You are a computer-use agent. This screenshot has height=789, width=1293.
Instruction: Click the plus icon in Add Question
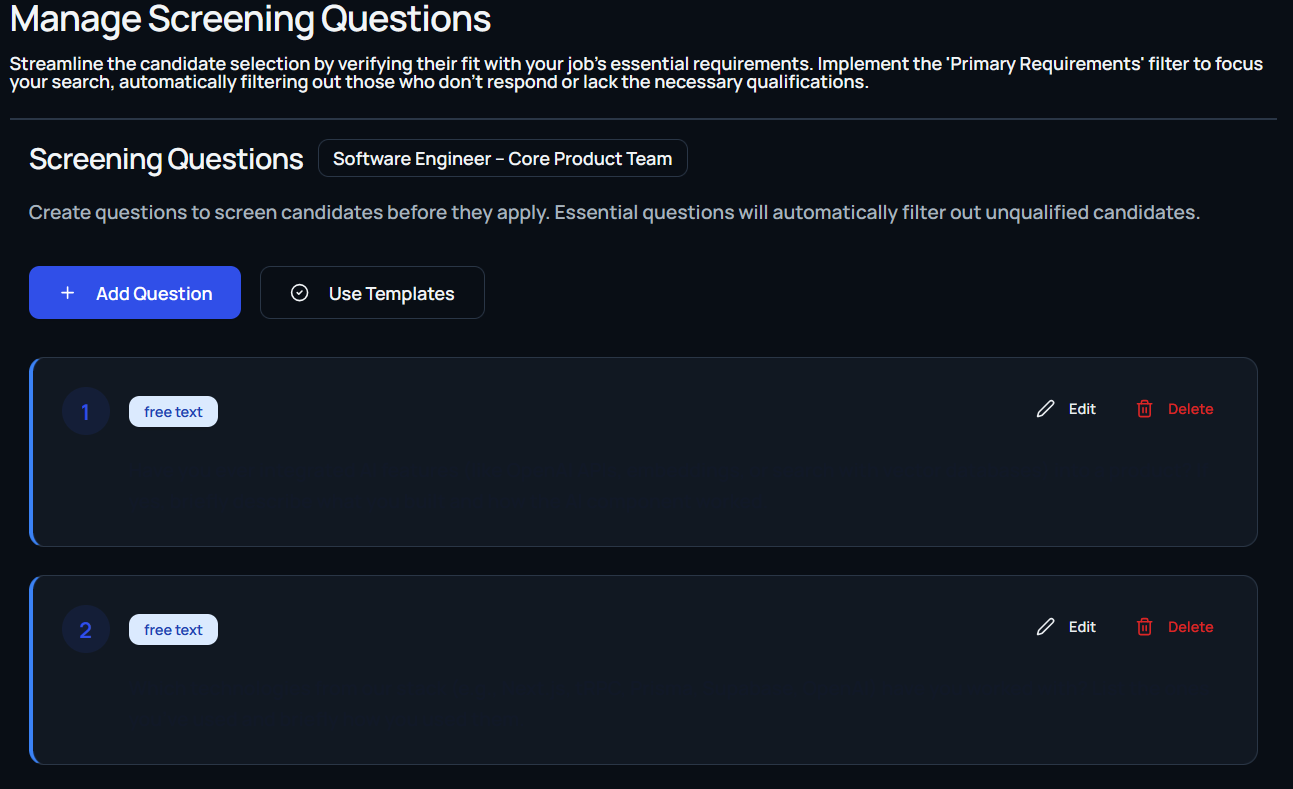tap(68, 293)
